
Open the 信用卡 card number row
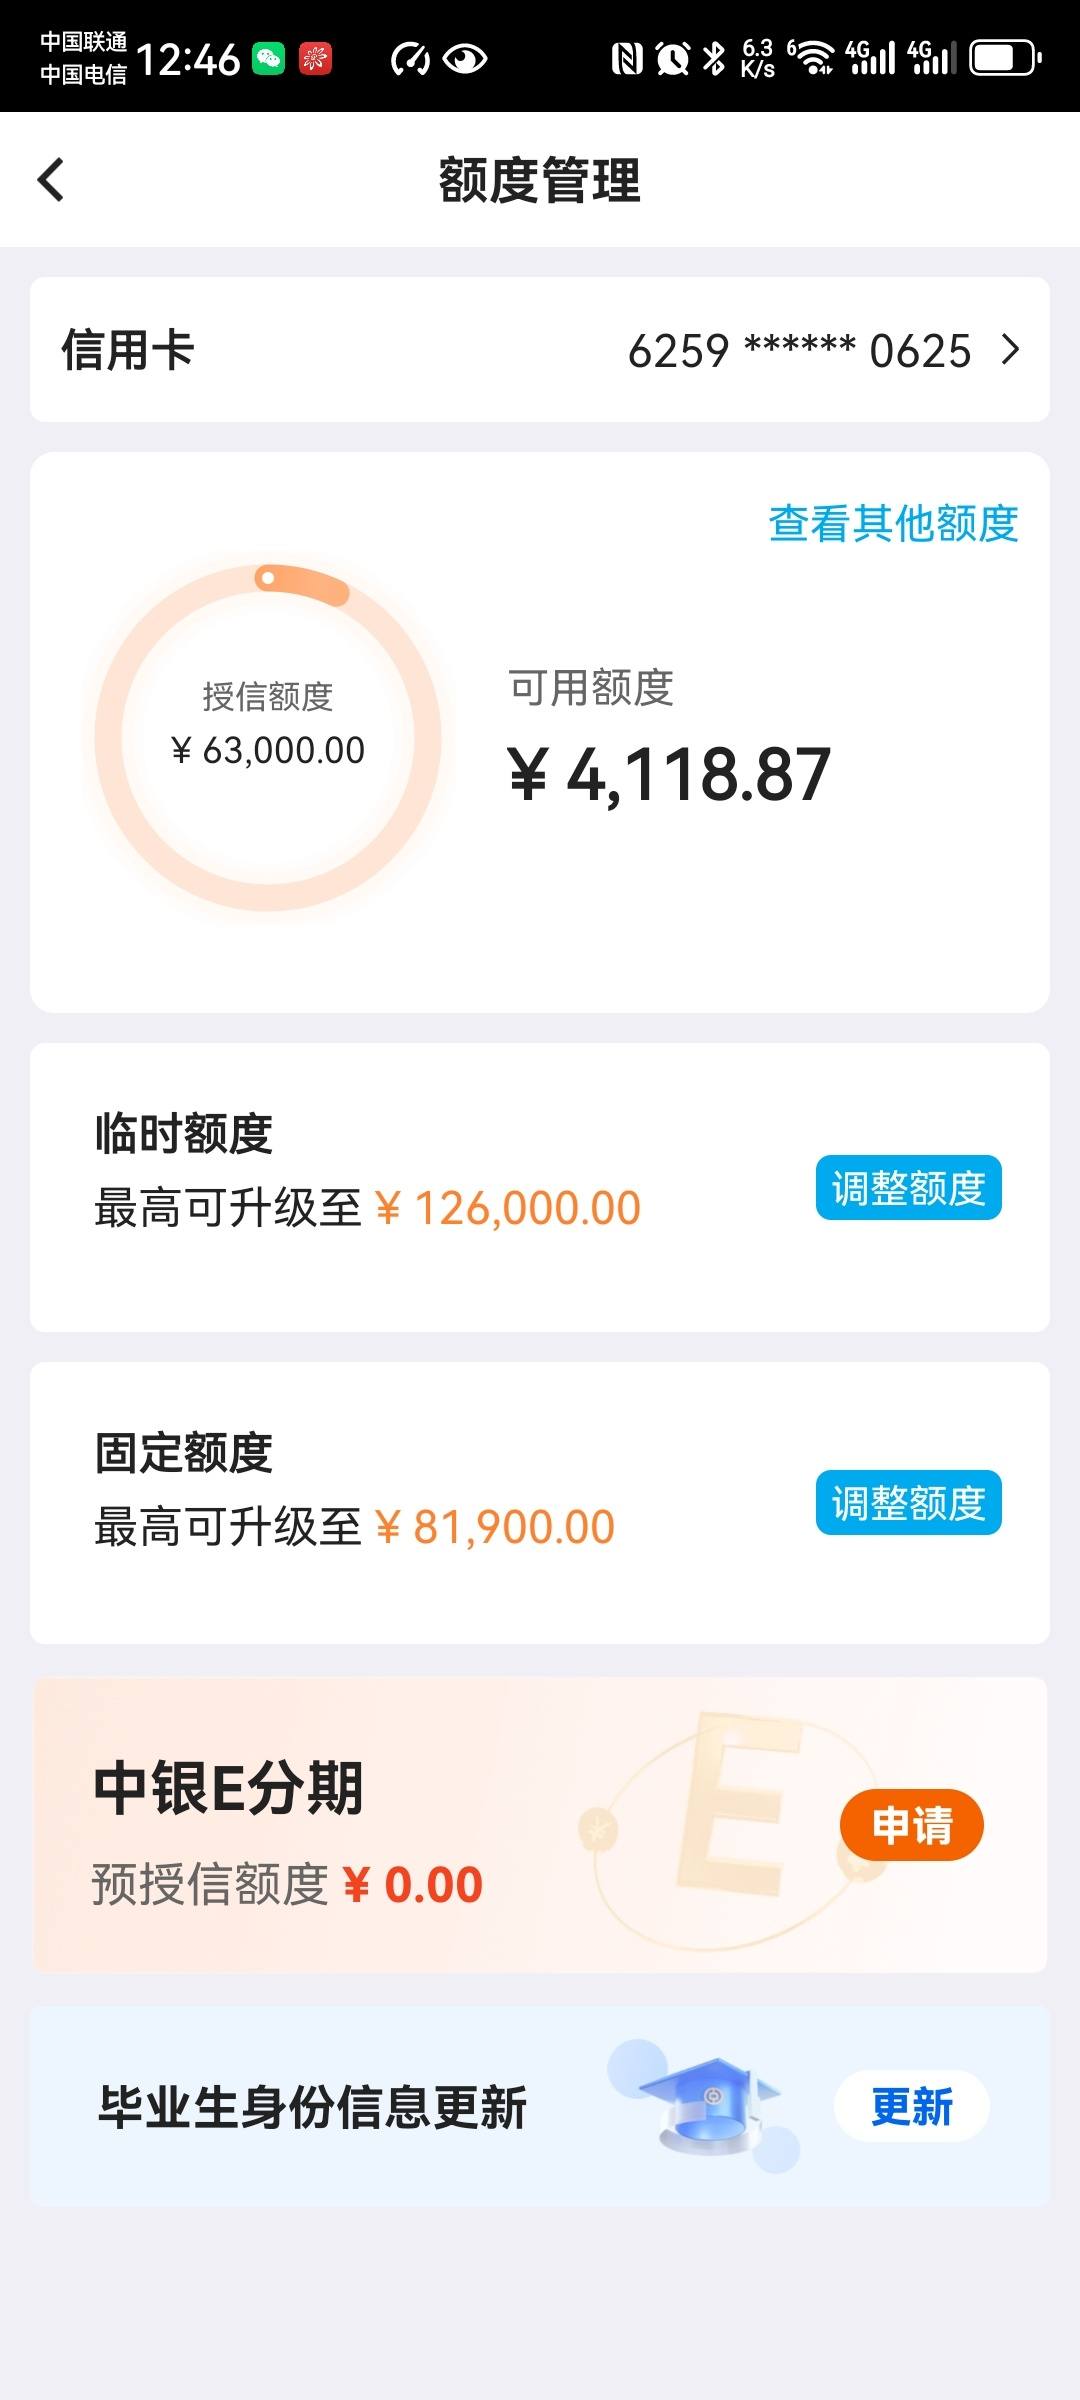(540, 350)
